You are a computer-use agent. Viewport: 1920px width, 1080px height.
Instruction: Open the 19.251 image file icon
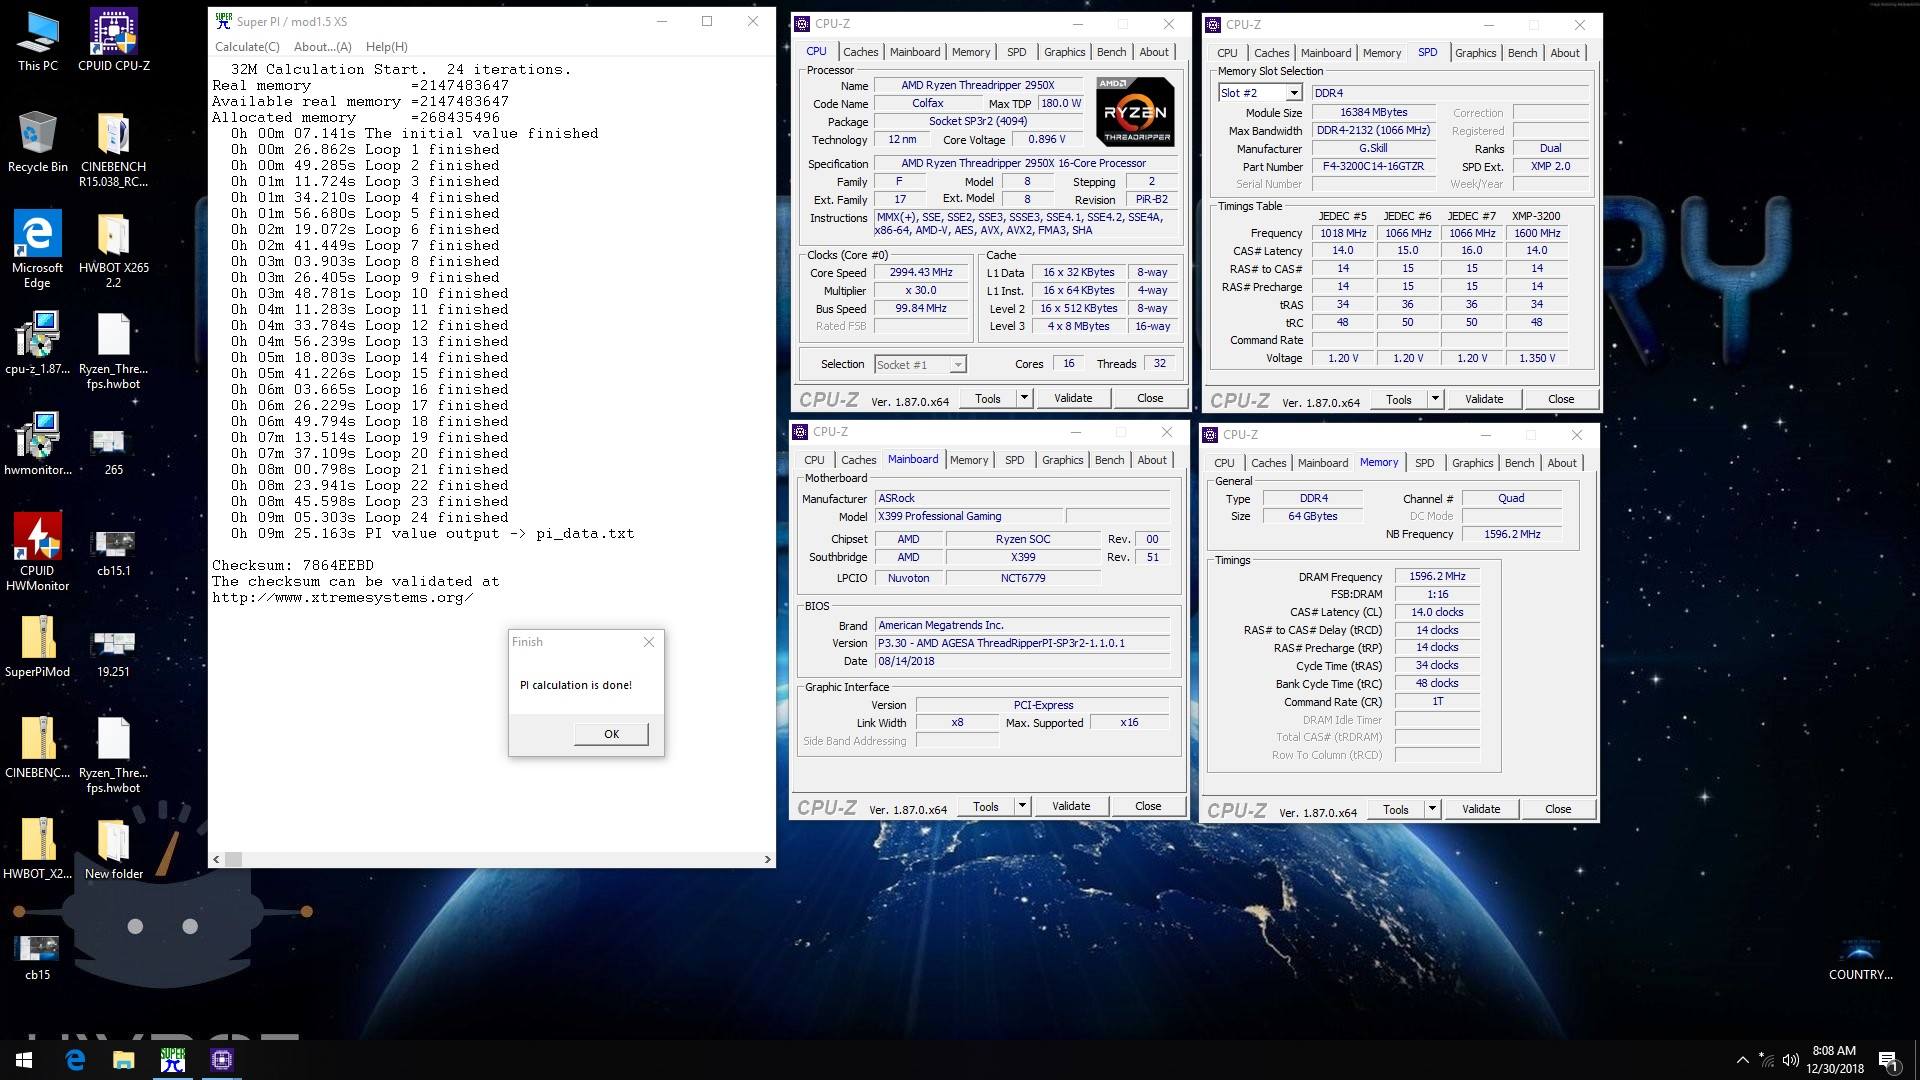(x=114, y=652)
